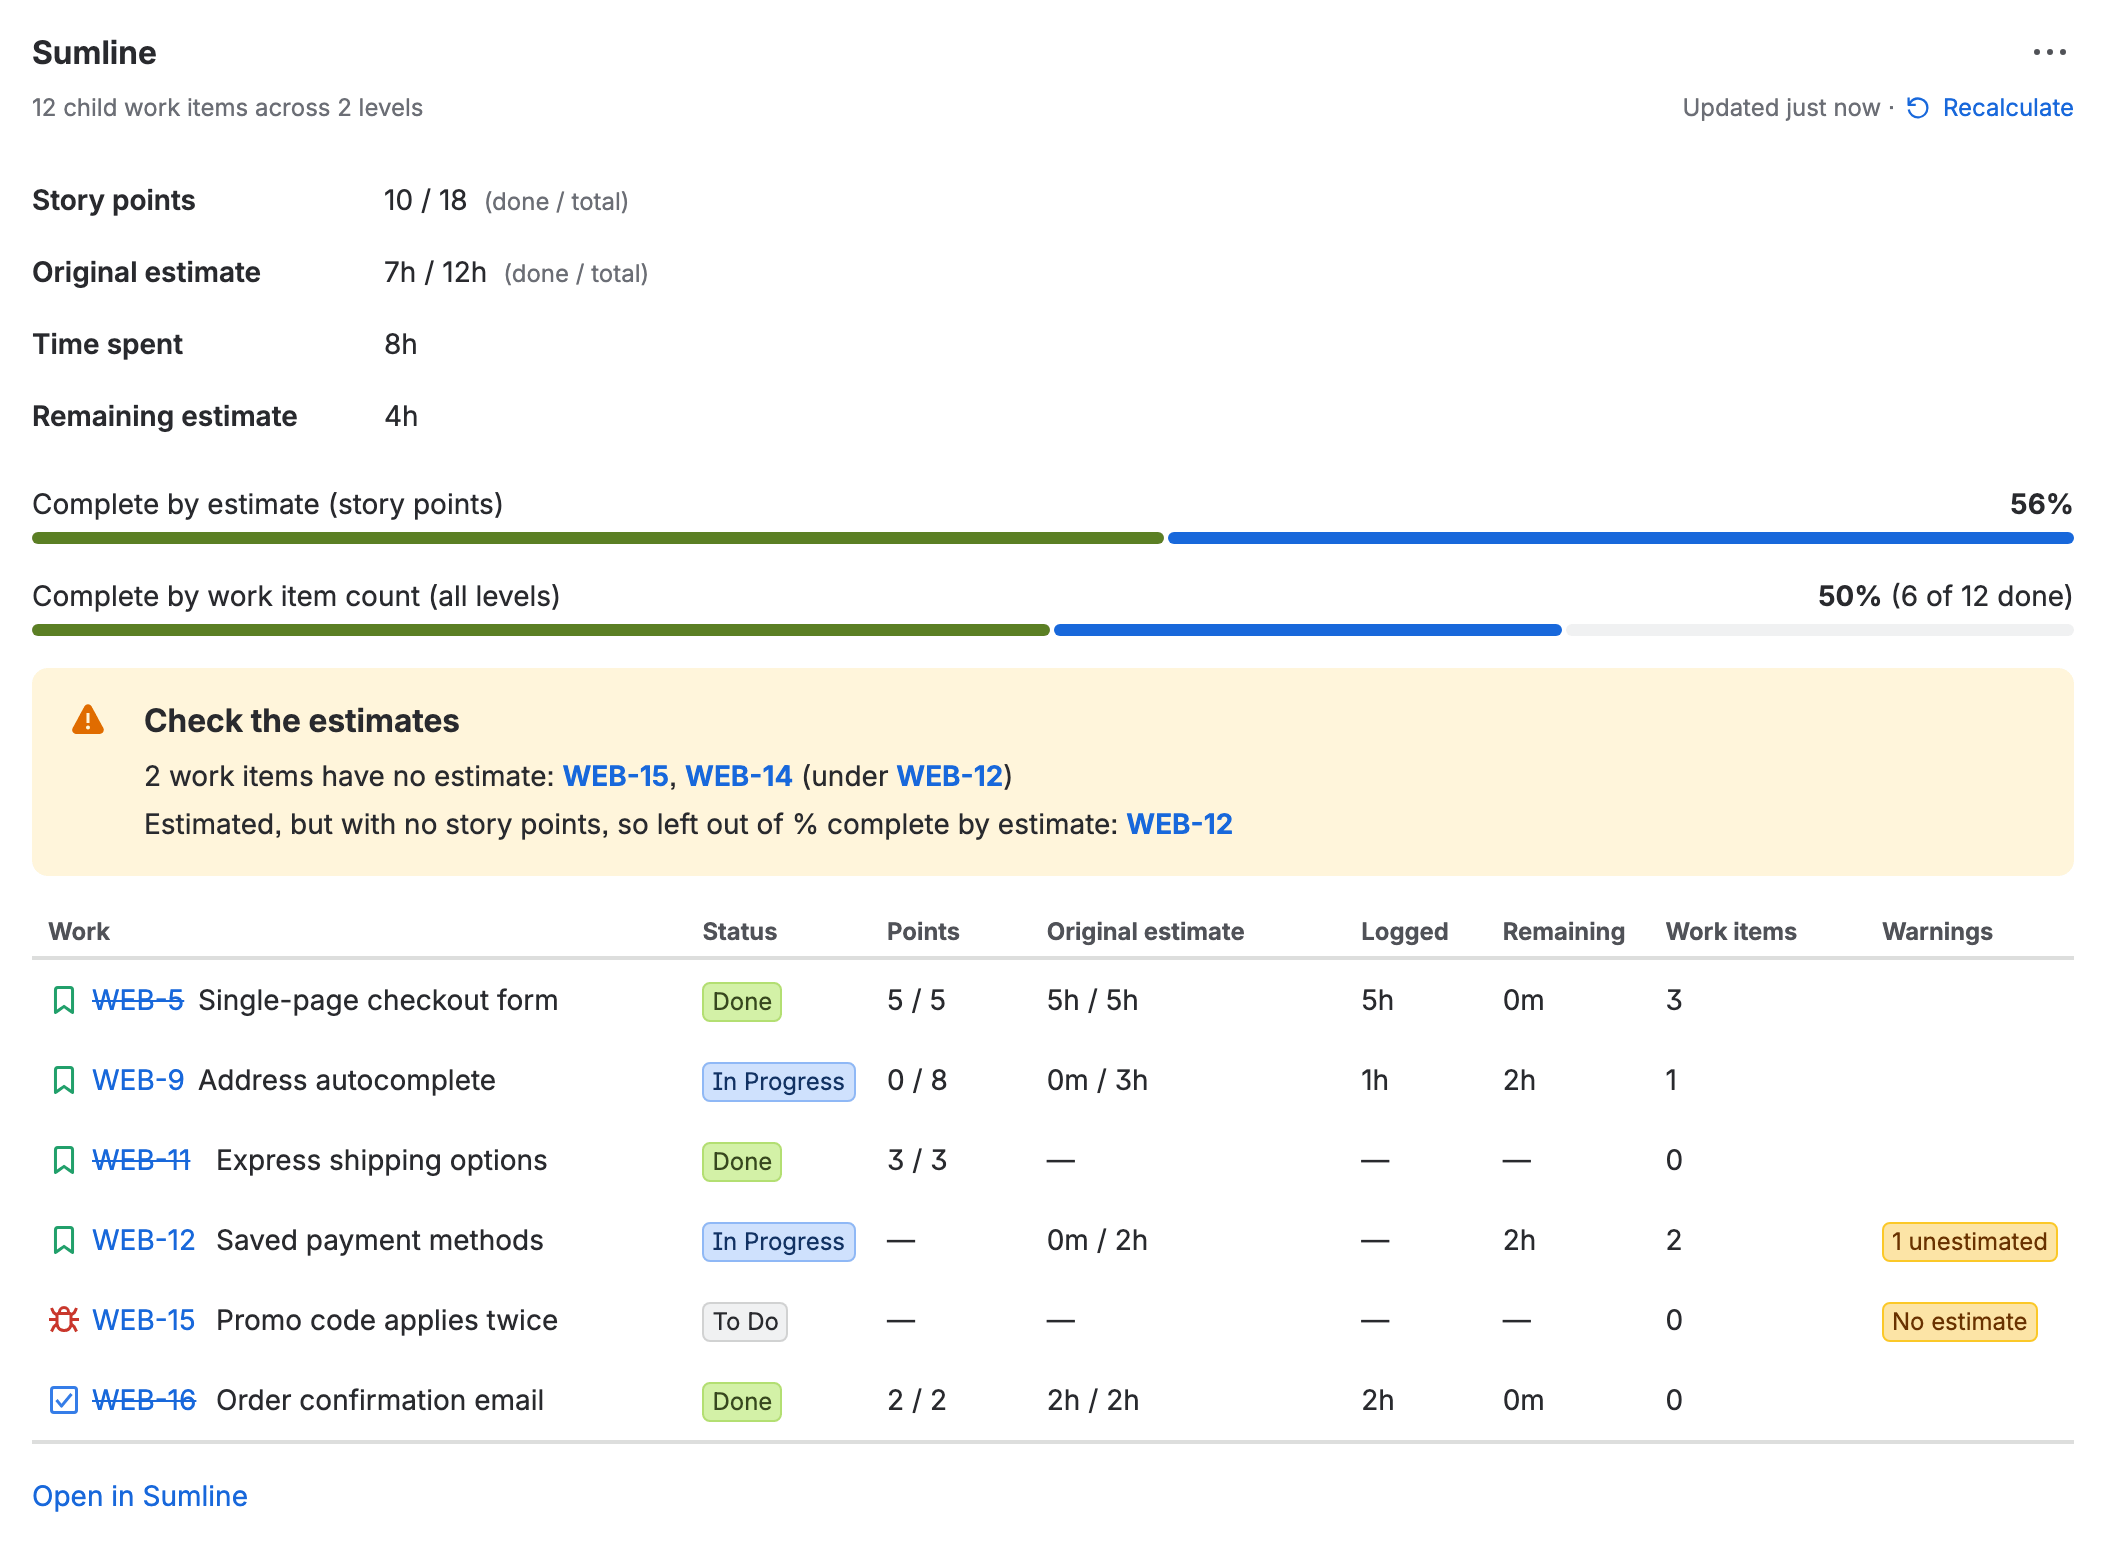2106x1548 pixels.
Task: Click the To Do status badge for WEB-15
Action: point(745,1321)
